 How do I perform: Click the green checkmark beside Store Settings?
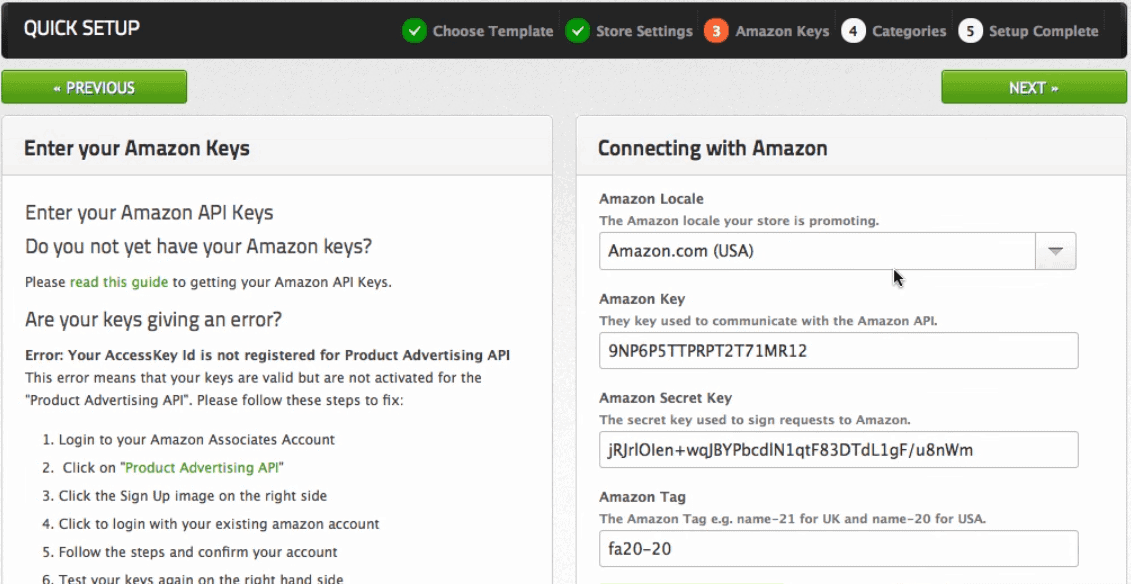coord(578,31)
